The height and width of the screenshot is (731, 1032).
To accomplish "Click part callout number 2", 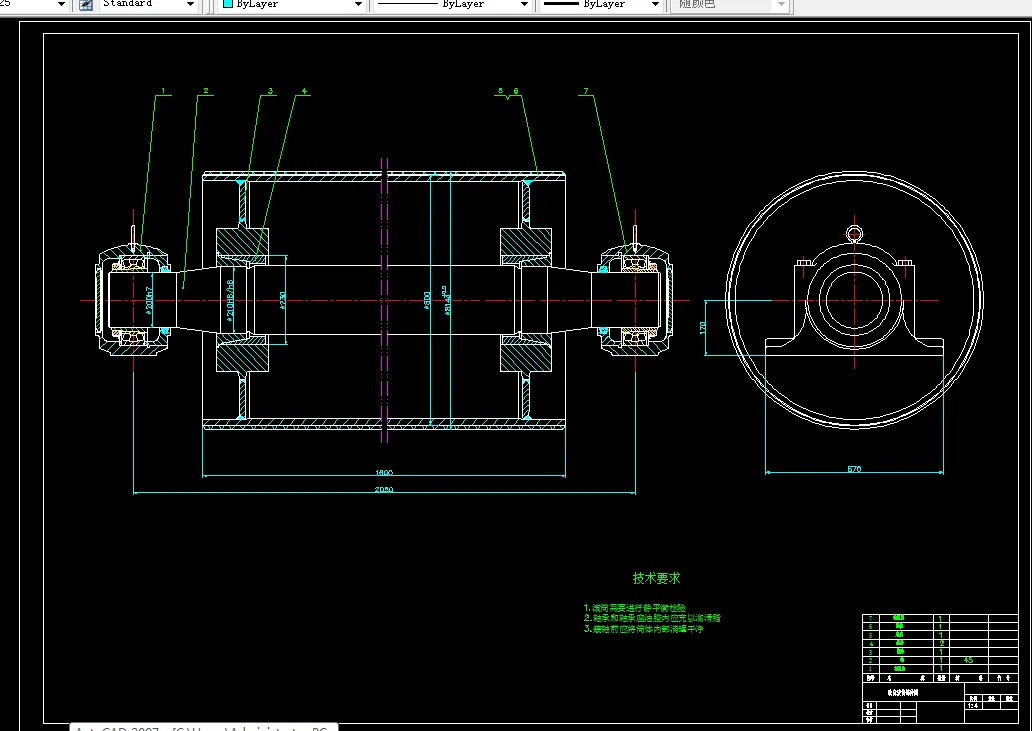I will click(x=206, y=91).
